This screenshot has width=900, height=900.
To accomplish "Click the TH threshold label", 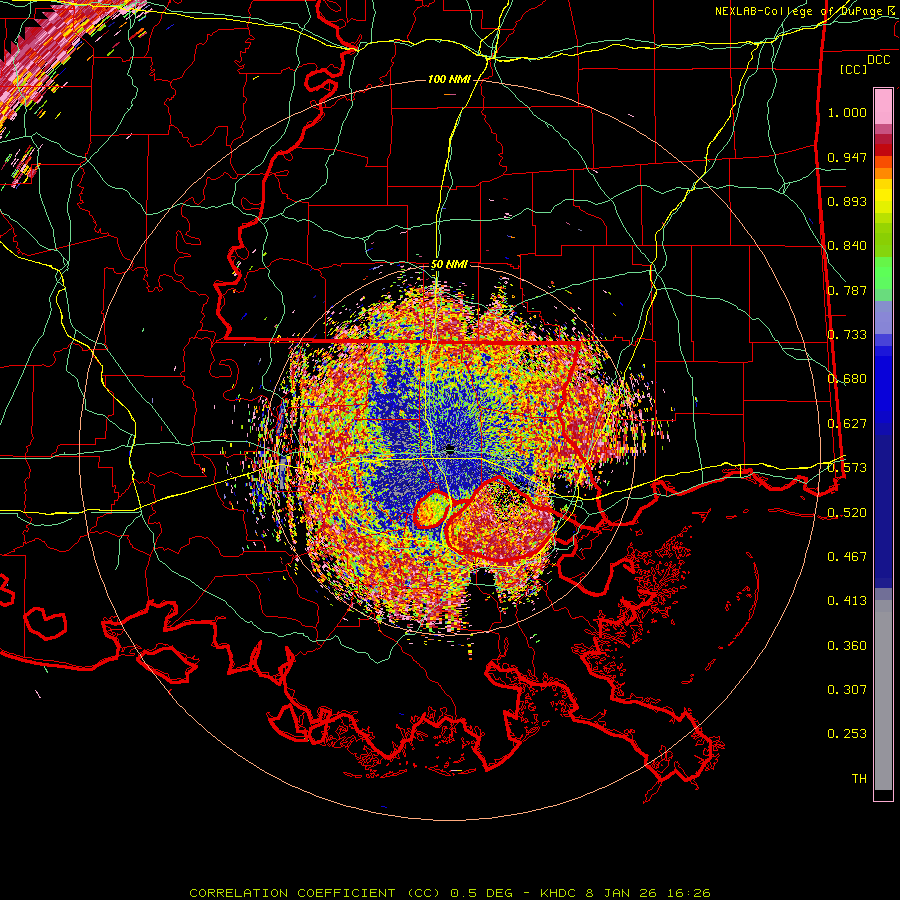I will 859,779.
